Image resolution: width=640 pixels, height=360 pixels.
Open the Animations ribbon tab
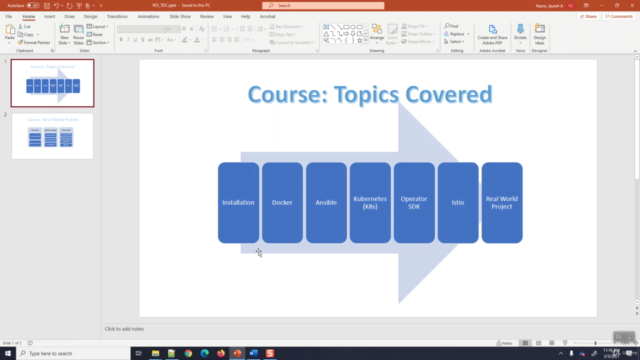pos(148,16)
